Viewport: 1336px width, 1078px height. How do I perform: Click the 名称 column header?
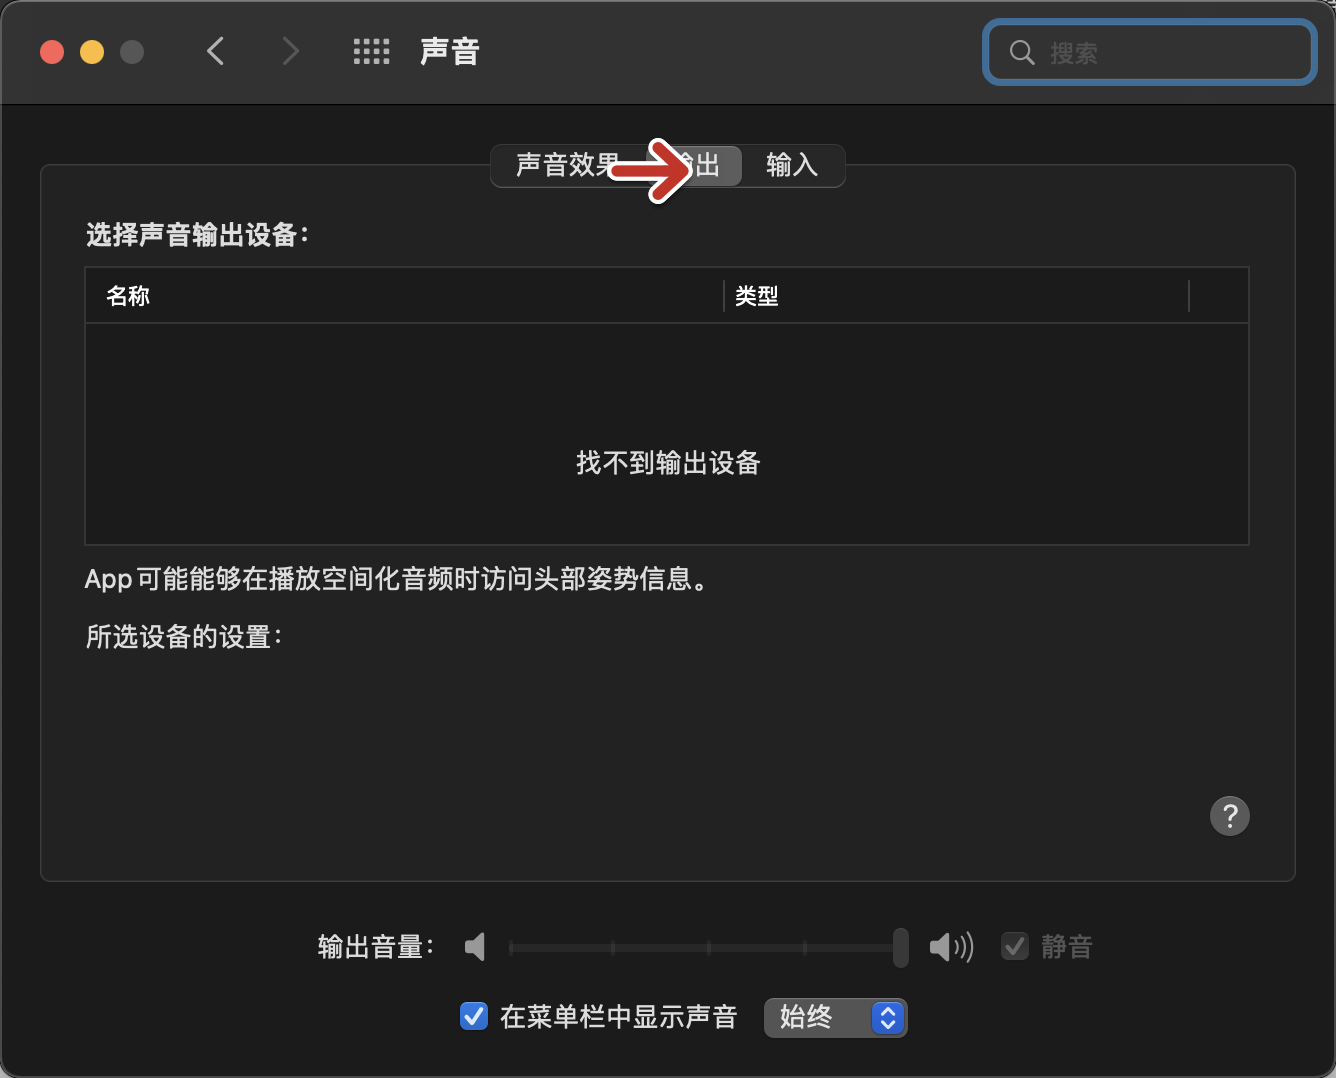pyautogui.click(x=128, y=296)
